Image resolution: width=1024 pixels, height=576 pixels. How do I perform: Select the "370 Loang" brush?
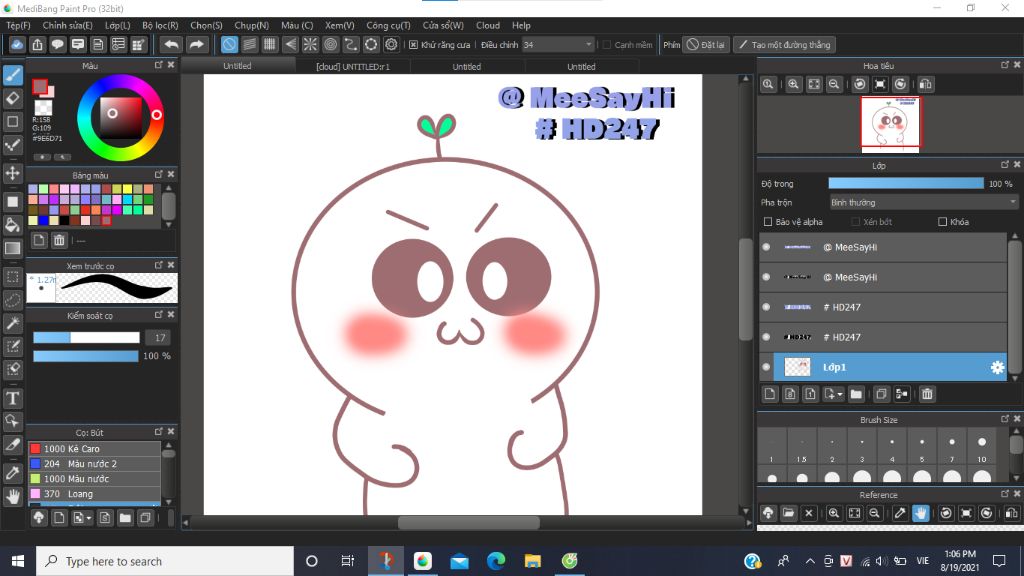click(94, 494)
